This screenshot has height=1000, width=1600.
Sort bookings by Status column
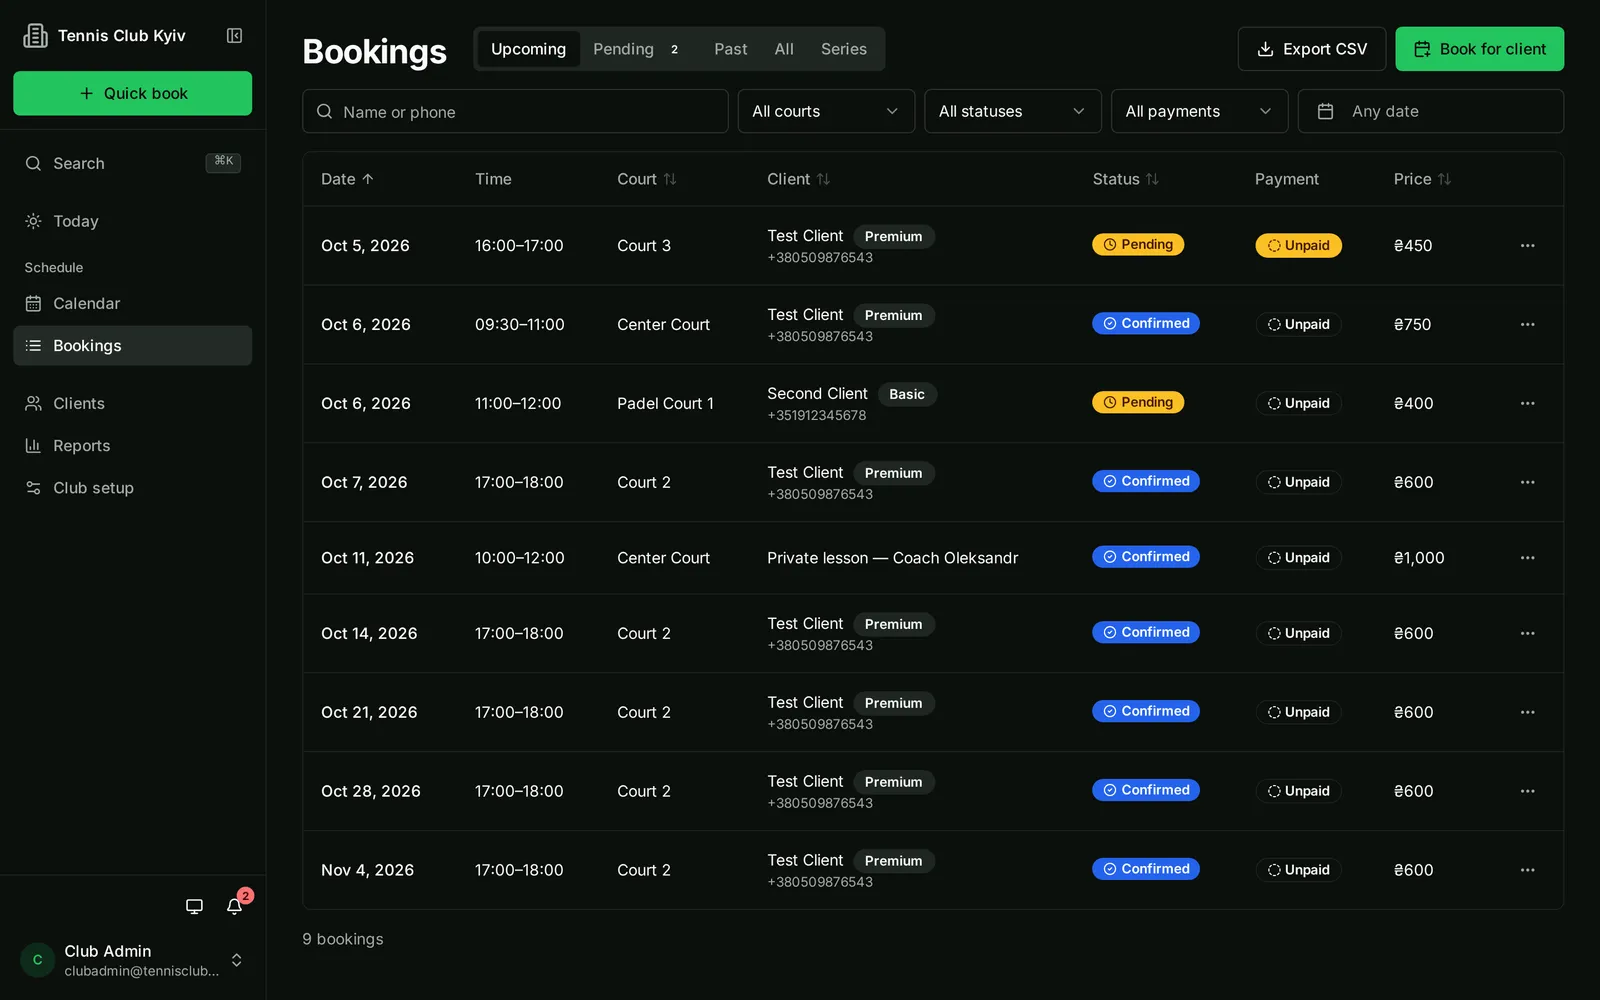pyautogui.click(x=1126, y=179)
